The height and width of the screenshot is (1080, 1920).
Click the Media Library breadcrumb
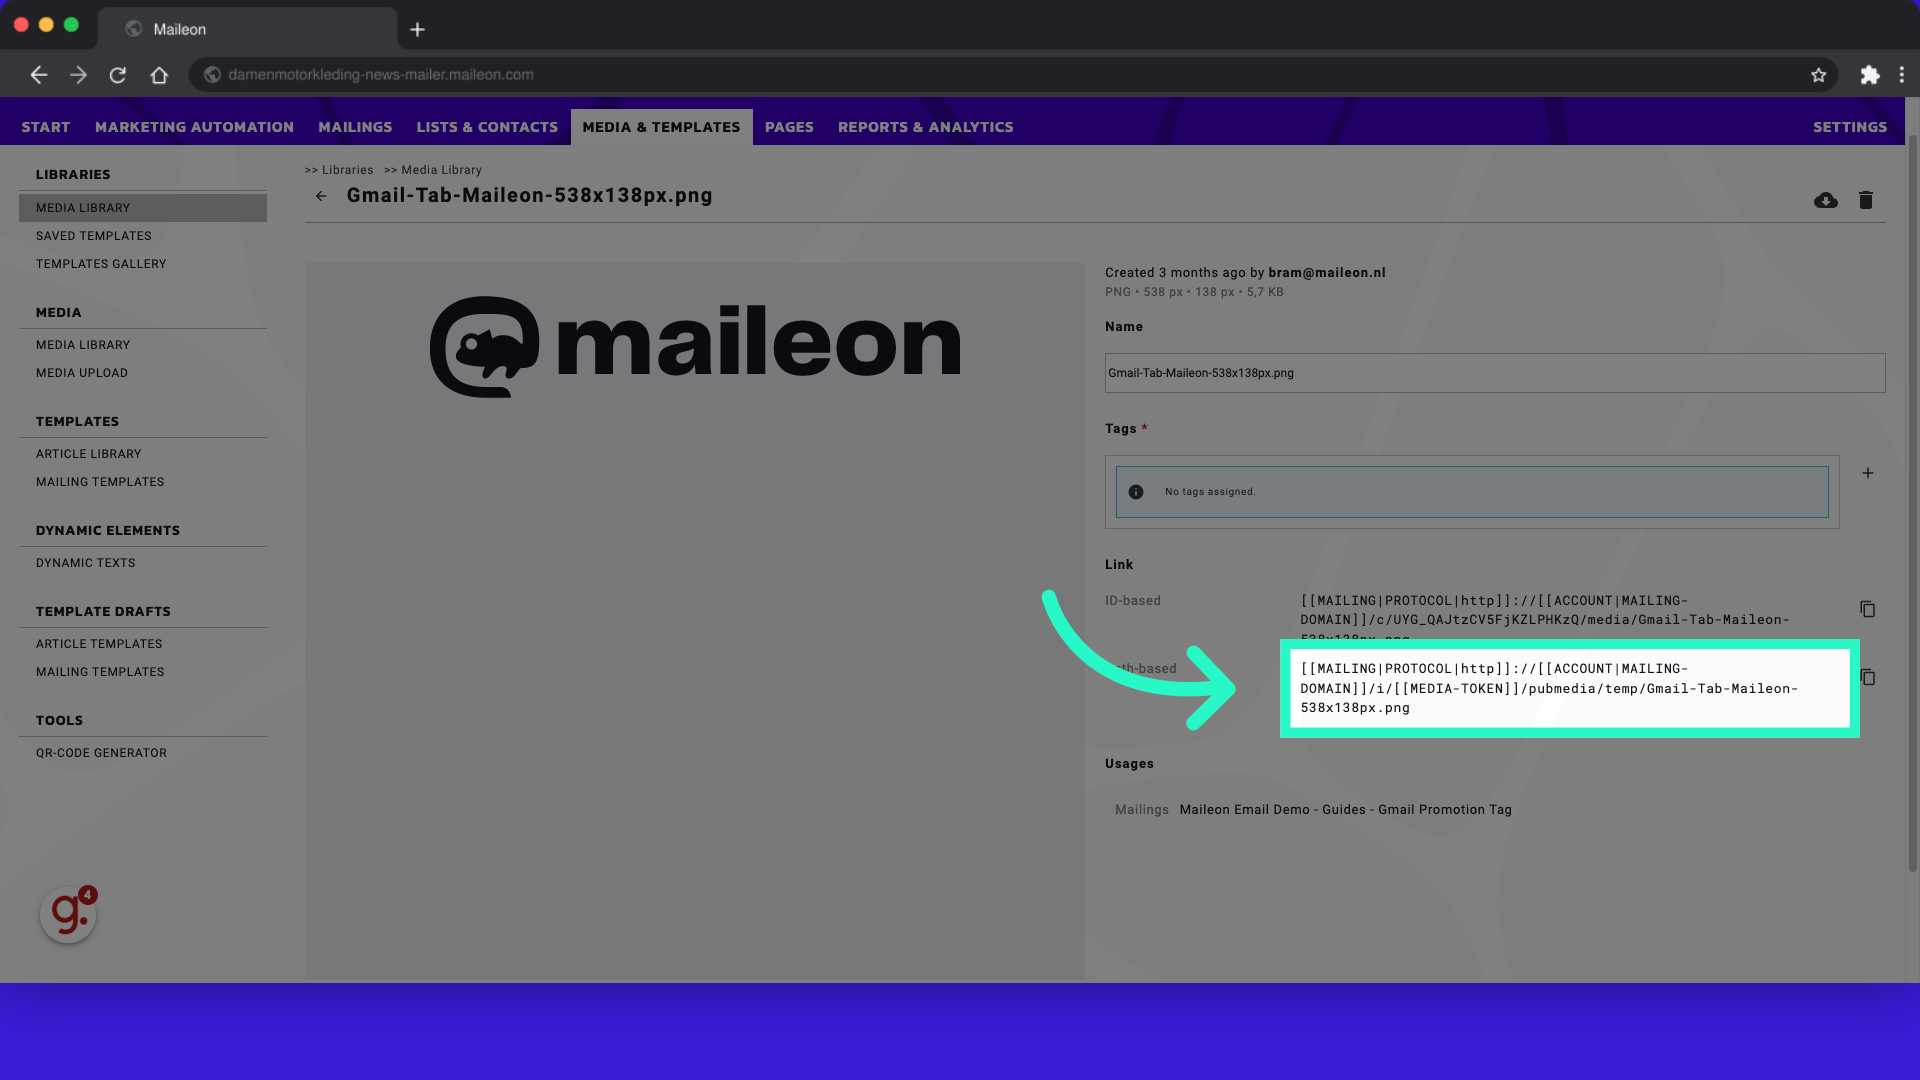pos(441,170)
